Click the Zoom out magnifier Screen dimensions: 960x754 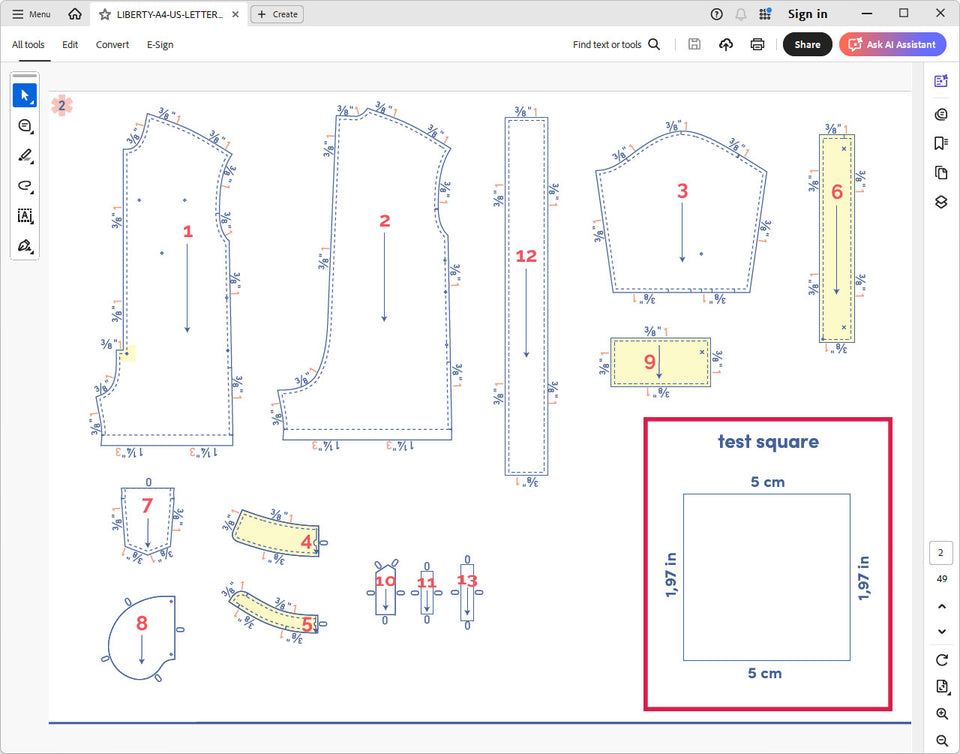pyautogui.click(x=942, y=741)
